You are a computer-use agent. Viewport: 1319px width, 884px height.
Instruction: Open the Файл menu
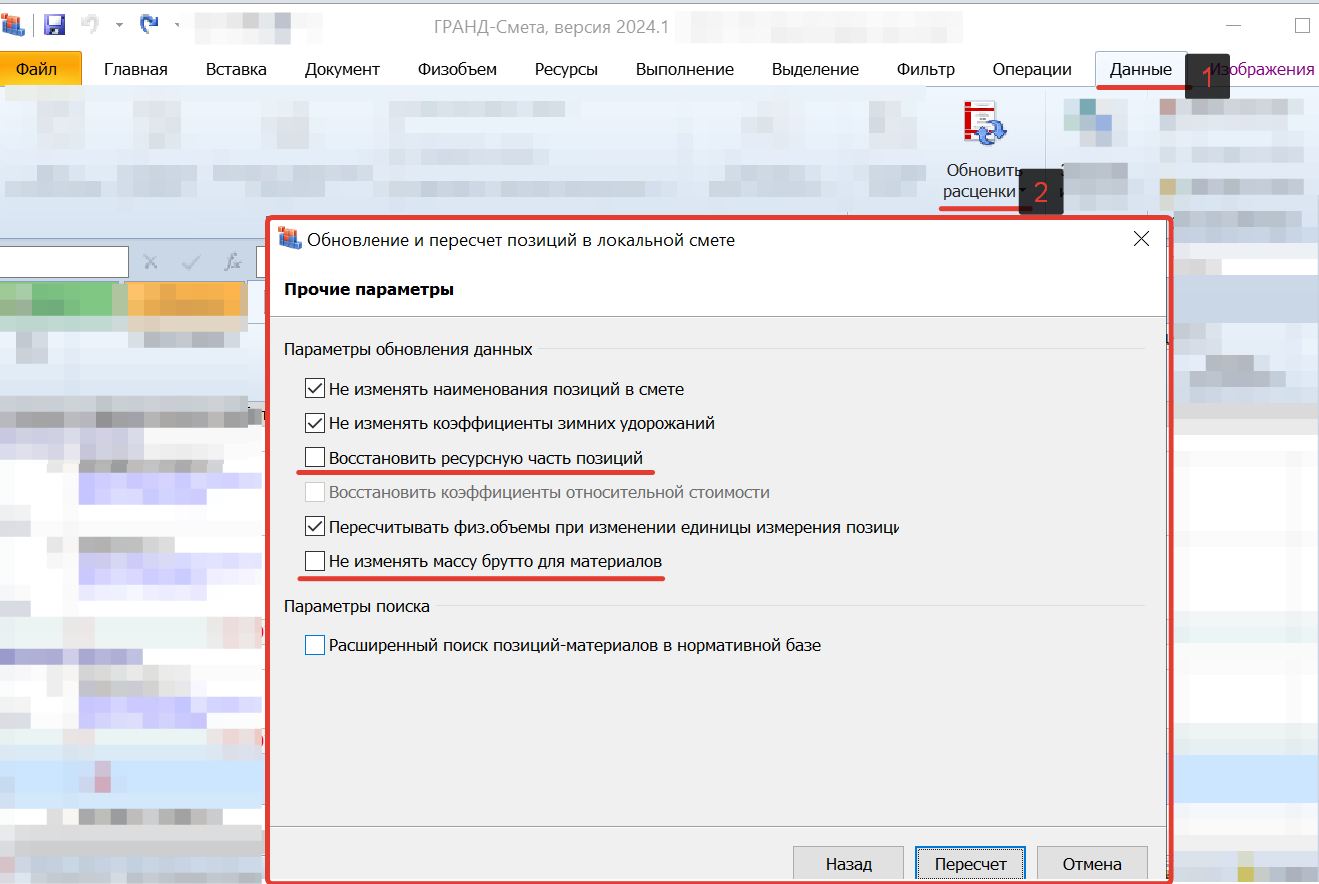[x=39, y=69]
